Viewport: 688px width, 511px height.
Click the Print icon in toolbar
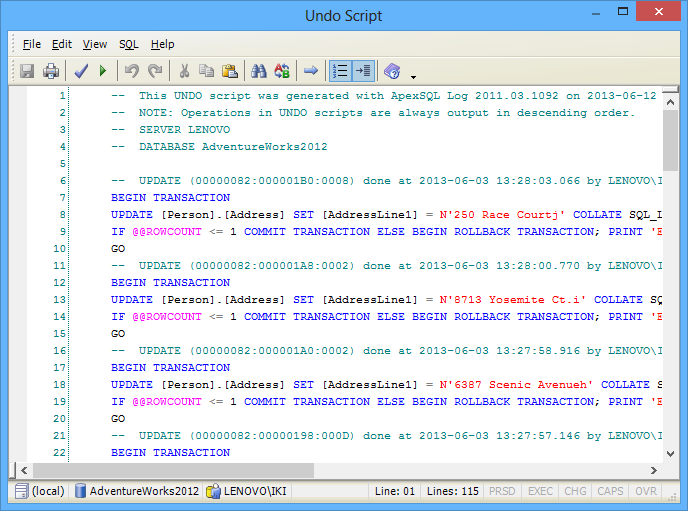coord(50,71)
